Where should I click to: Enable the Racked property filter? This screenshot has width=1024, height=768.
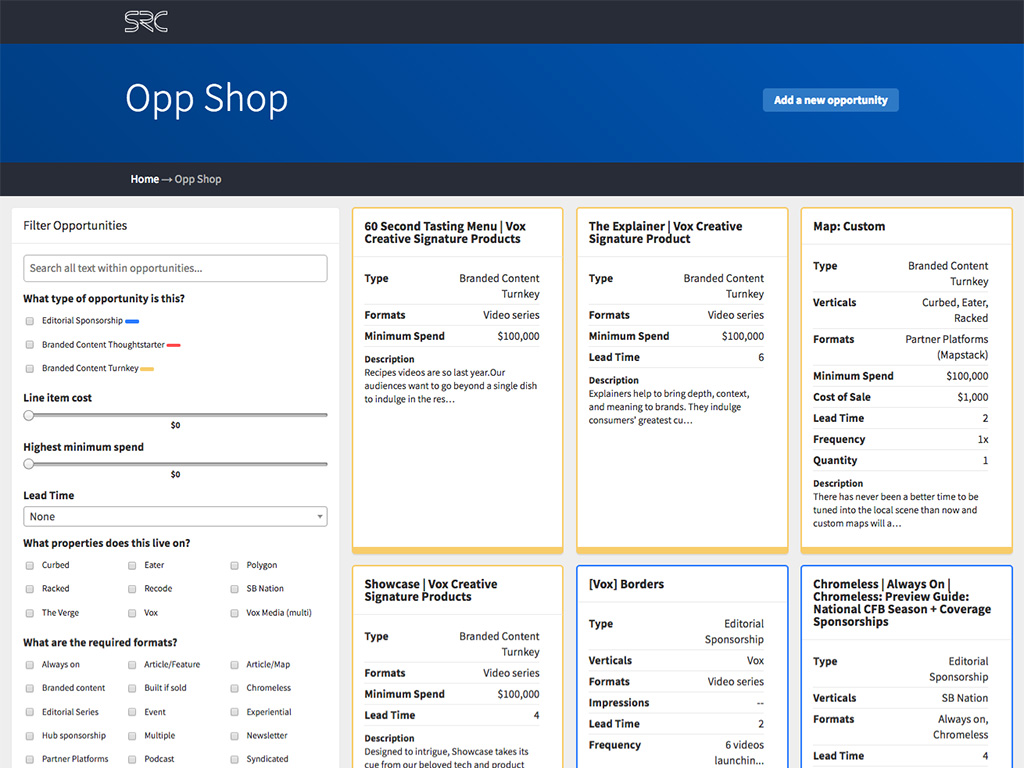[x=29, y=589]
